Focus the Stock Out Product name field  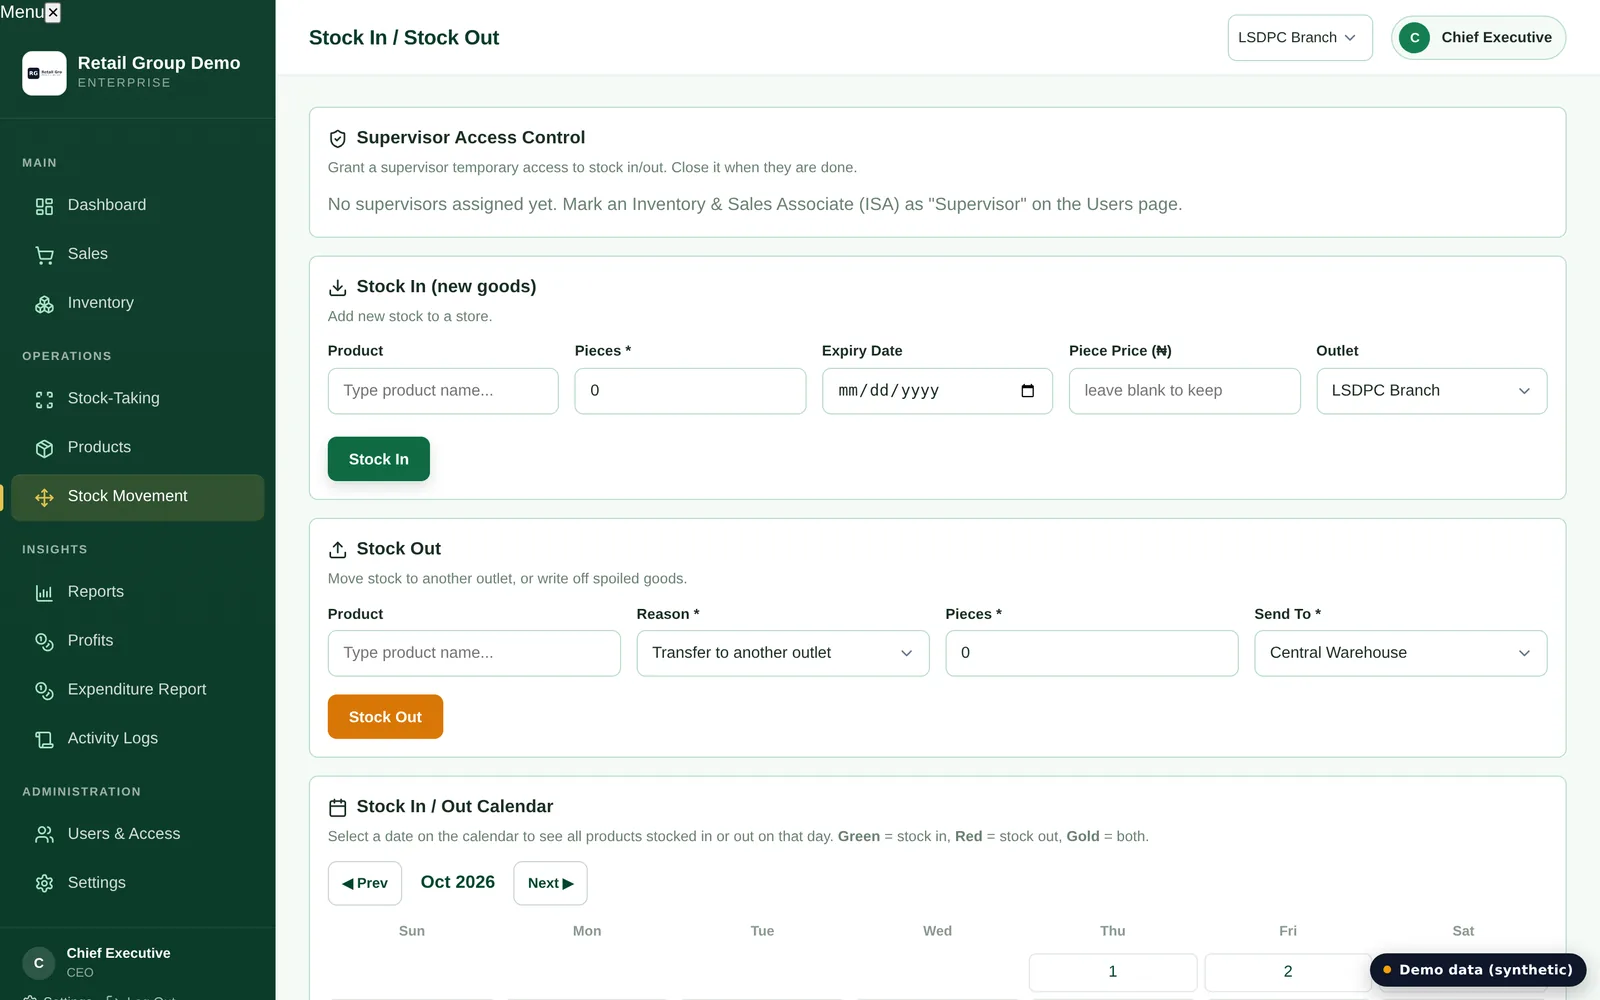pos(474,653)
